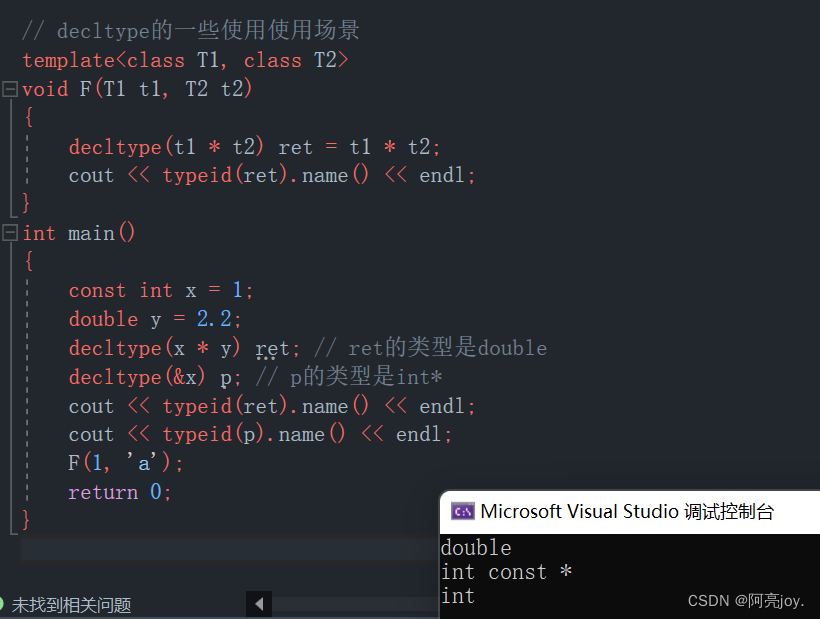Collapse the void F function block

[x=10, y=89]
